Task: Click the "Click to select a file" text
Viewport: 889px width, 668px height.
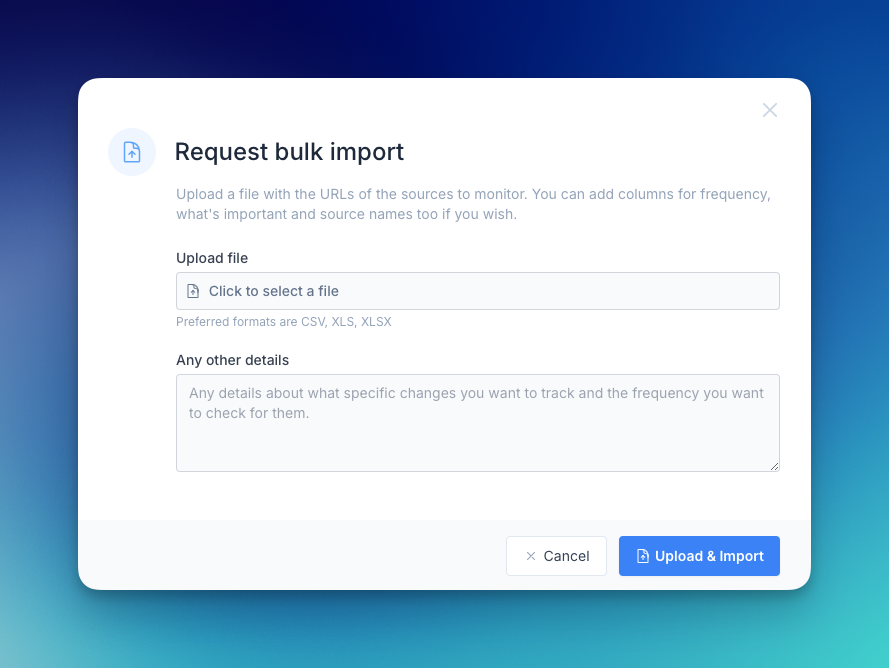Action: pos(273,291)
